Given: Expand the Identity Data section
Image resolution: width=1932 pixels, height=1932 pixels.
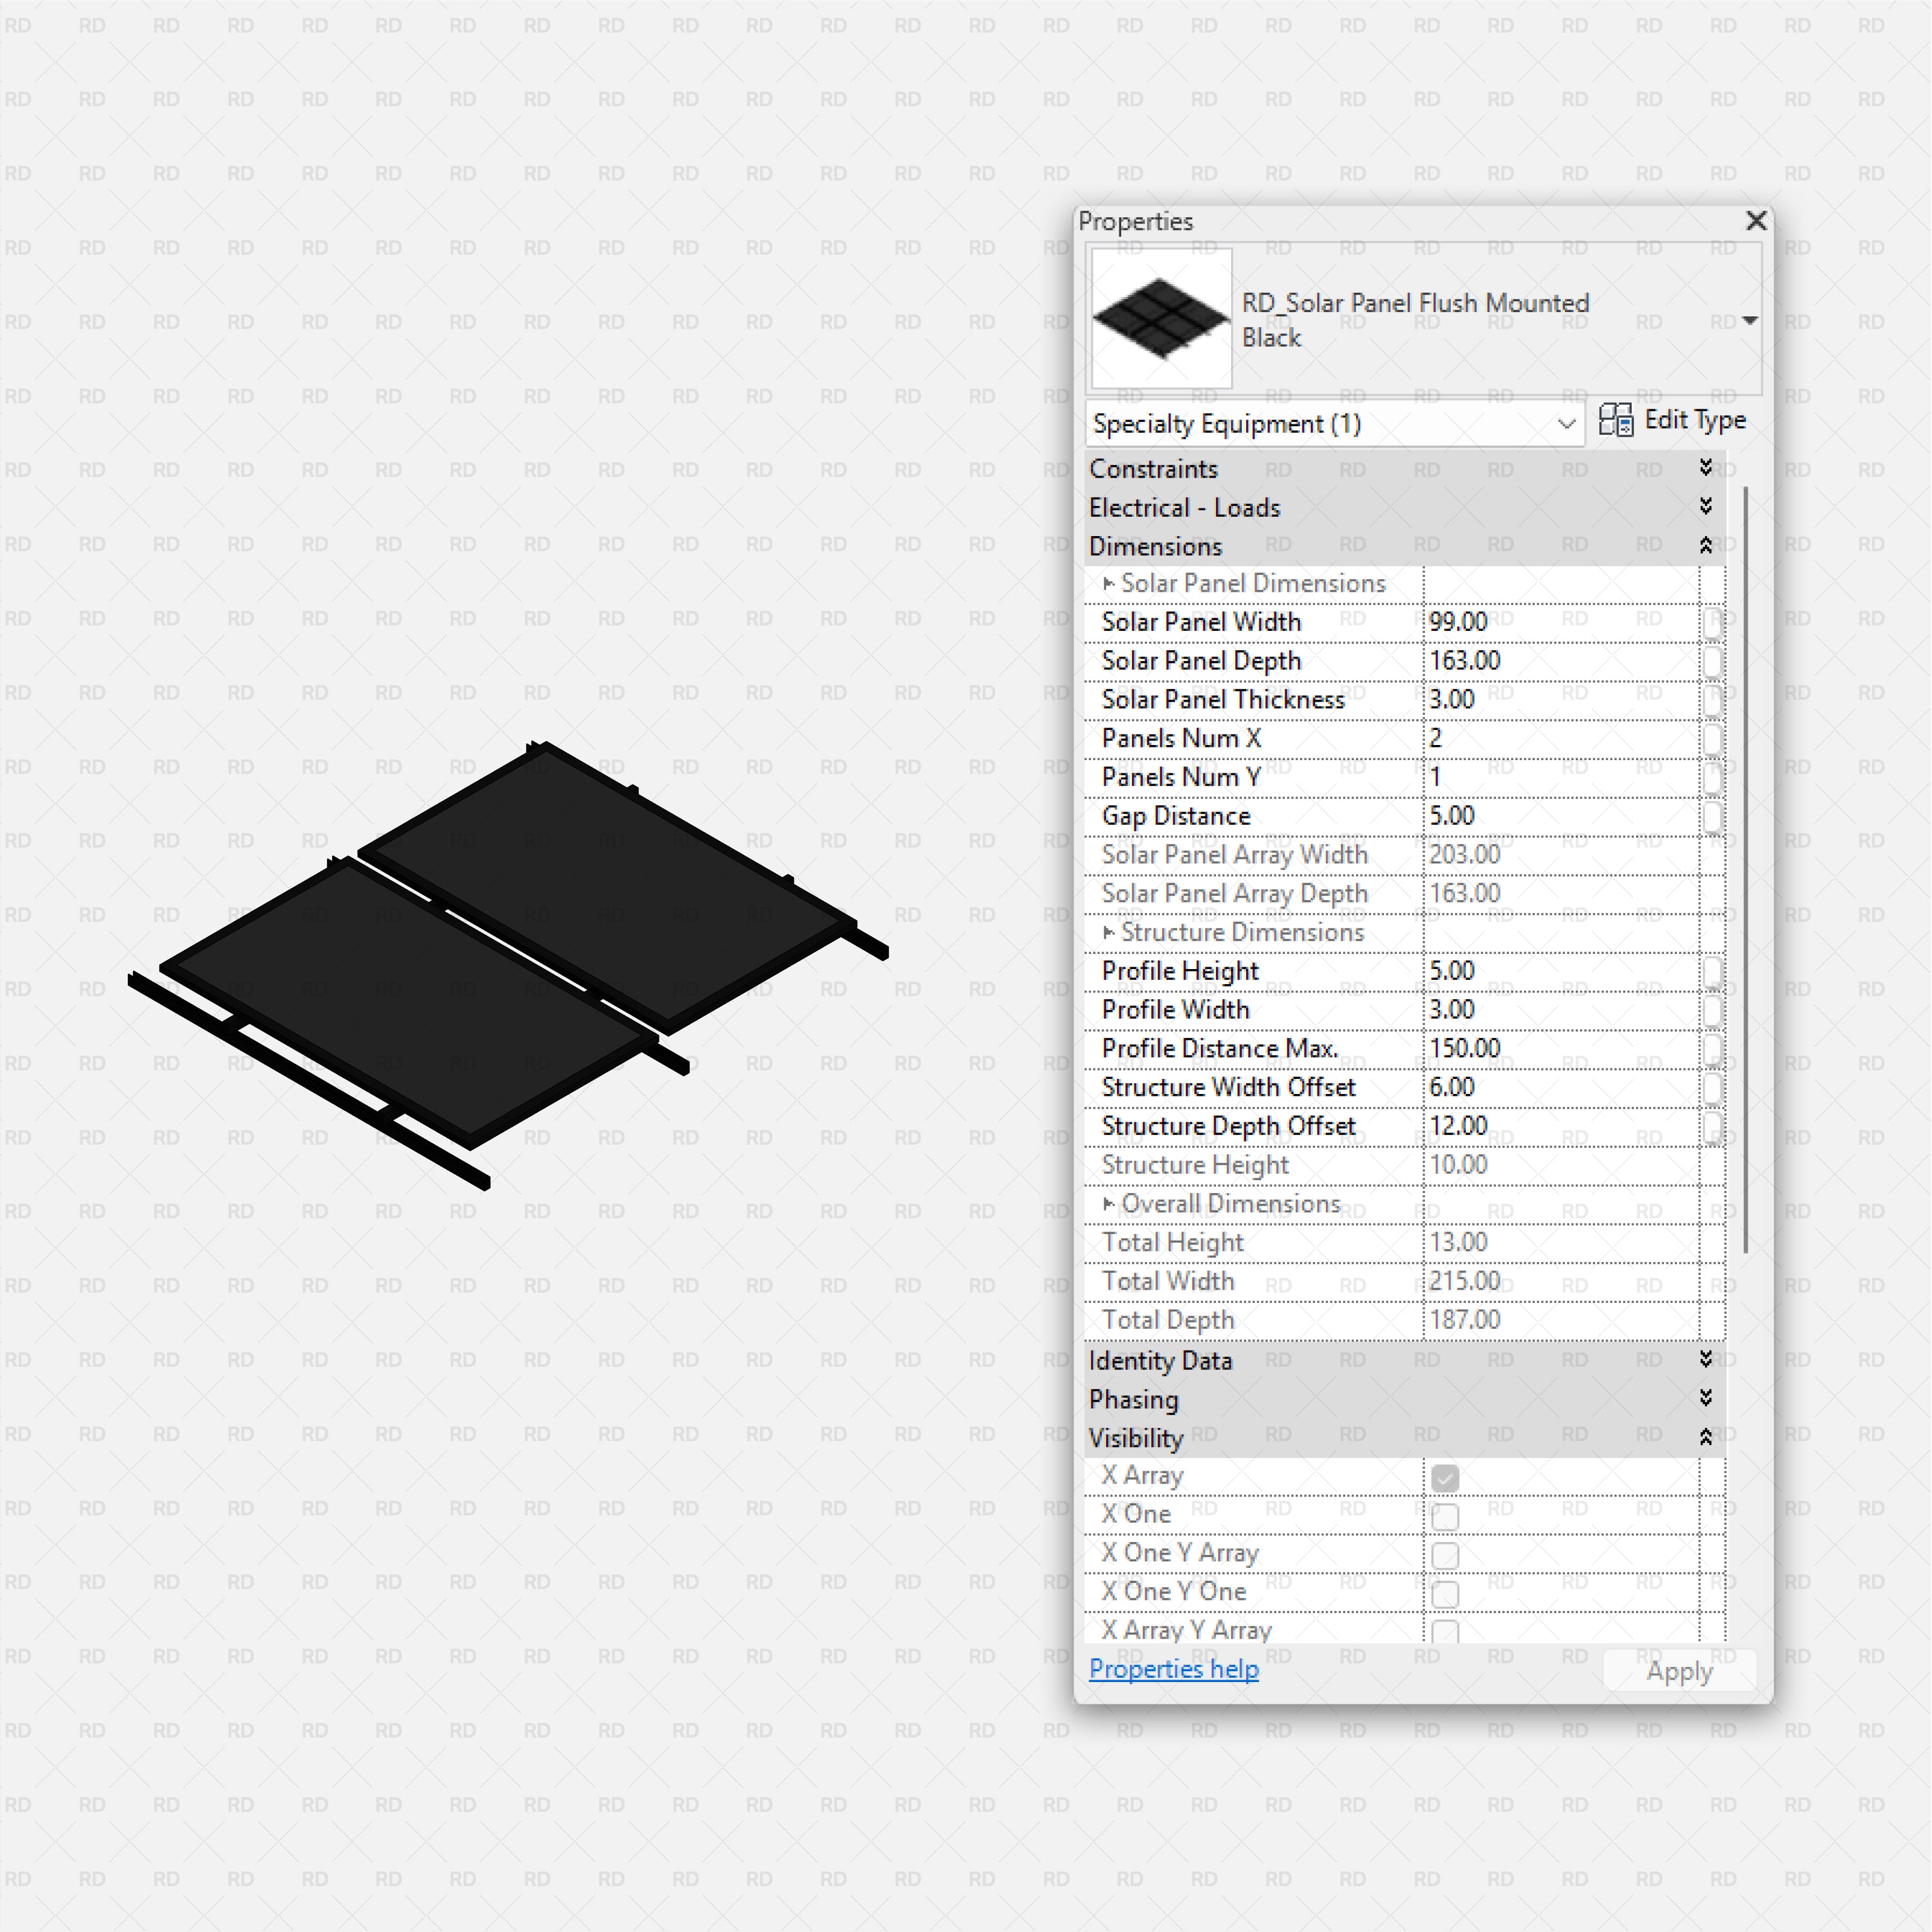Looking at the screenshot, I should [1706, 1360].
